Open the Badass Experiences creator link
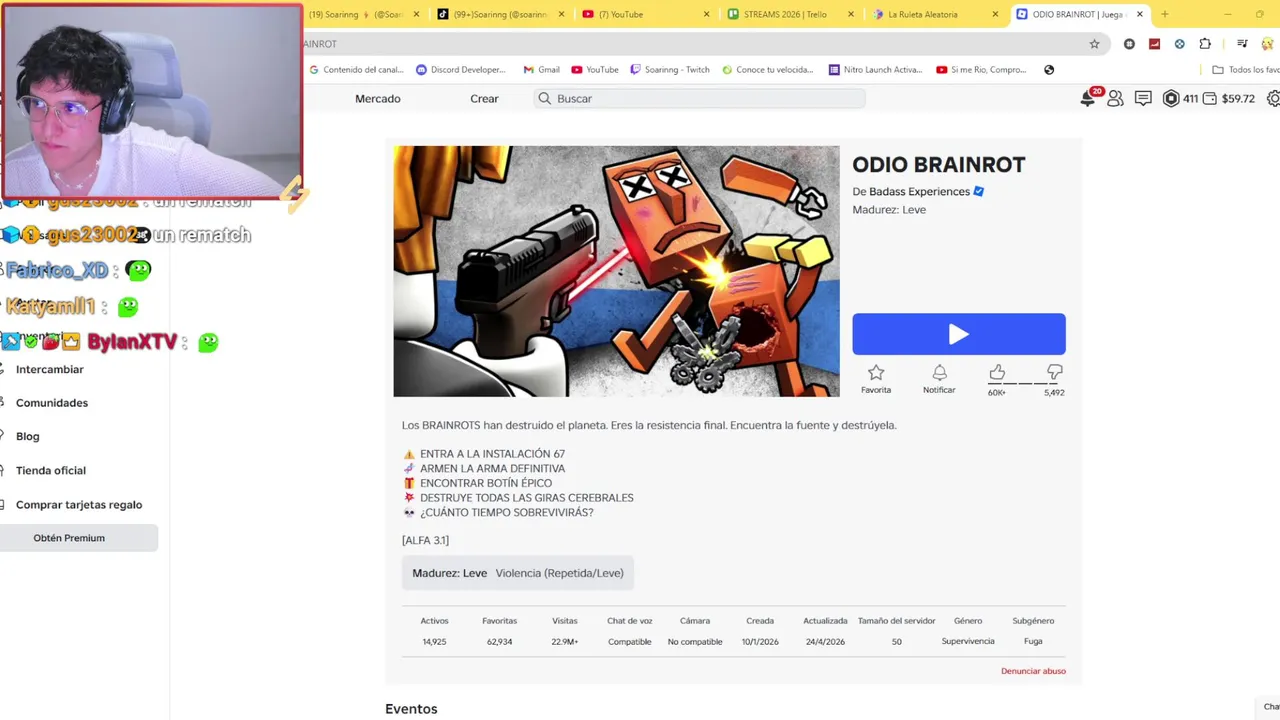This screenshot has height=720, width=1280. tap(919, 191)
